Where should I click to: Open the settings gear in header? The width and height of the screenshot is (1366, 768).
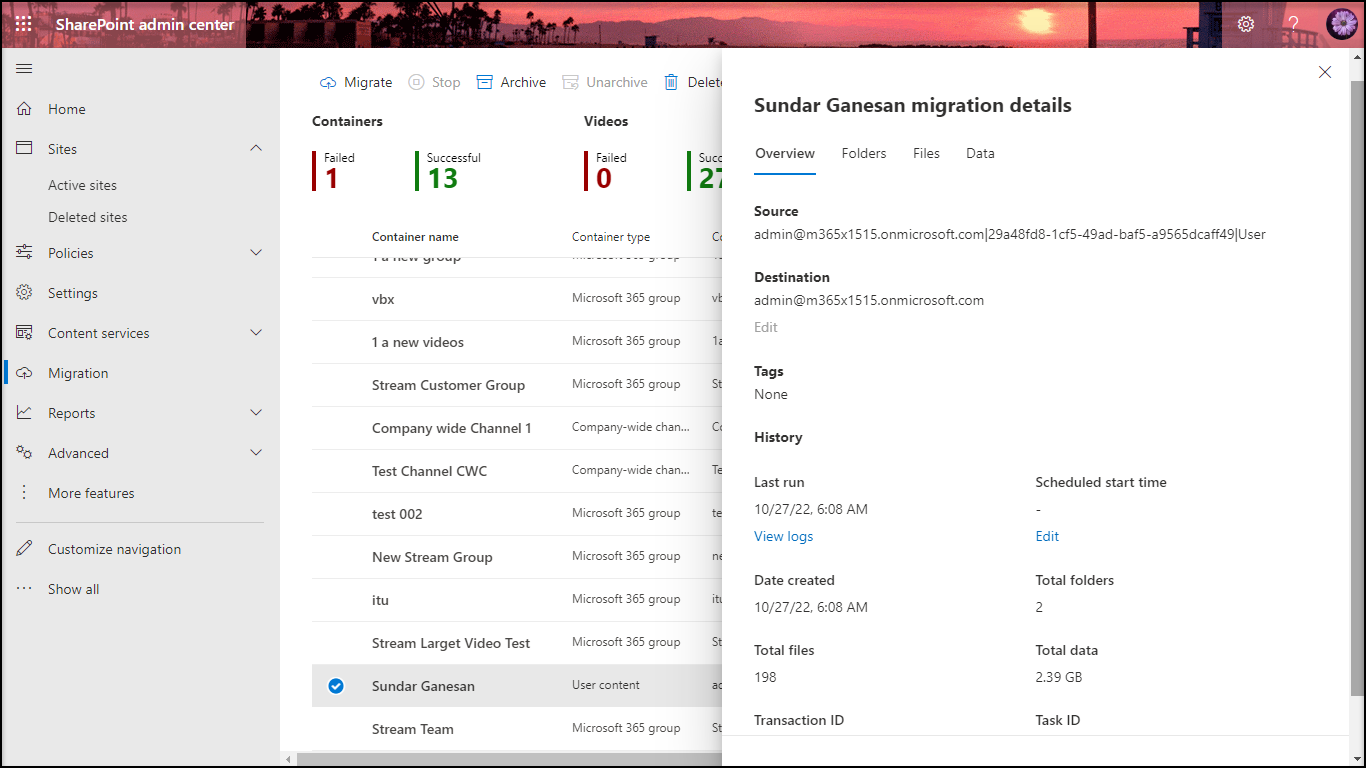(x=1246, y=24)
